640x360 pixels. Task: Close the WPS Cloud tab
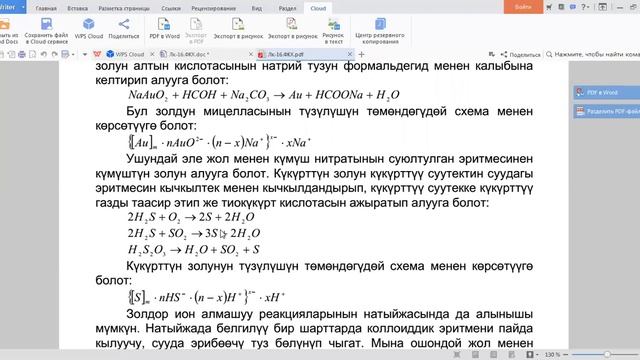tap(152, 54)
